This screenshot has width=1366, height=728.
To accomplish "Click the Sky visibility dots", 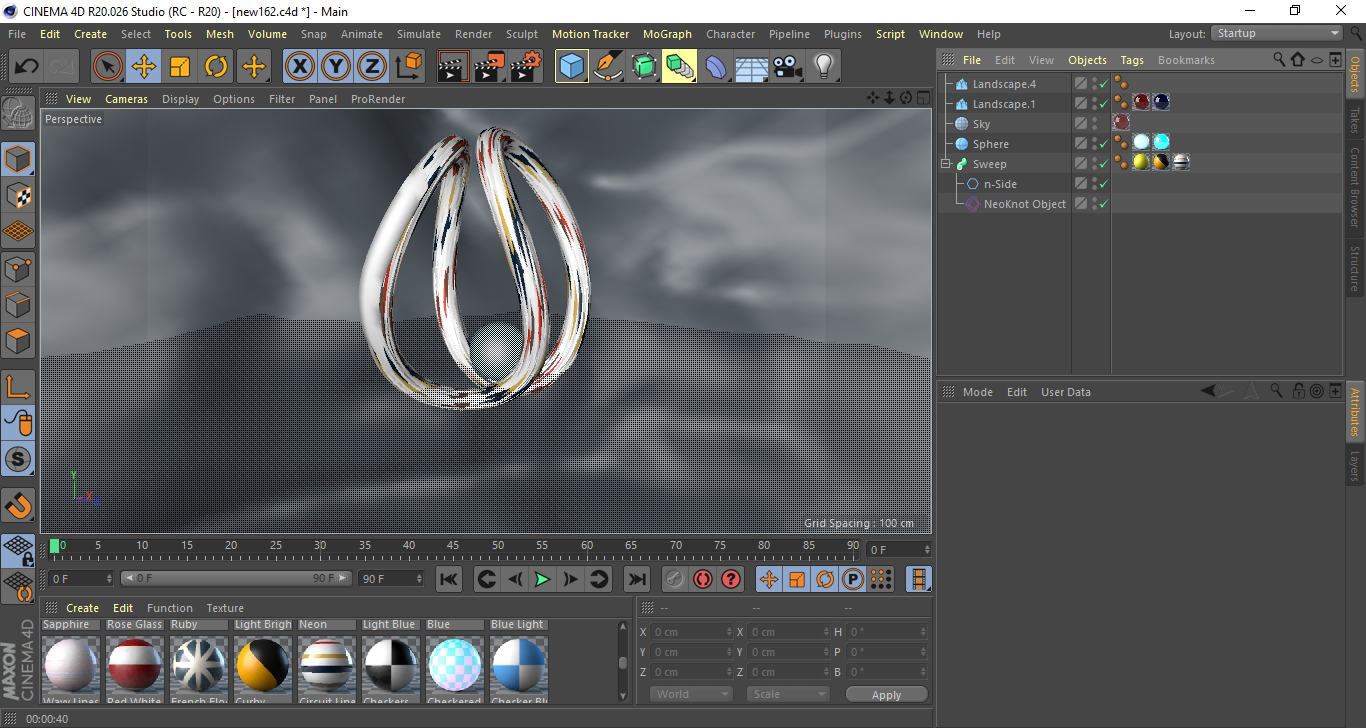I will [x=1094, y=124].
